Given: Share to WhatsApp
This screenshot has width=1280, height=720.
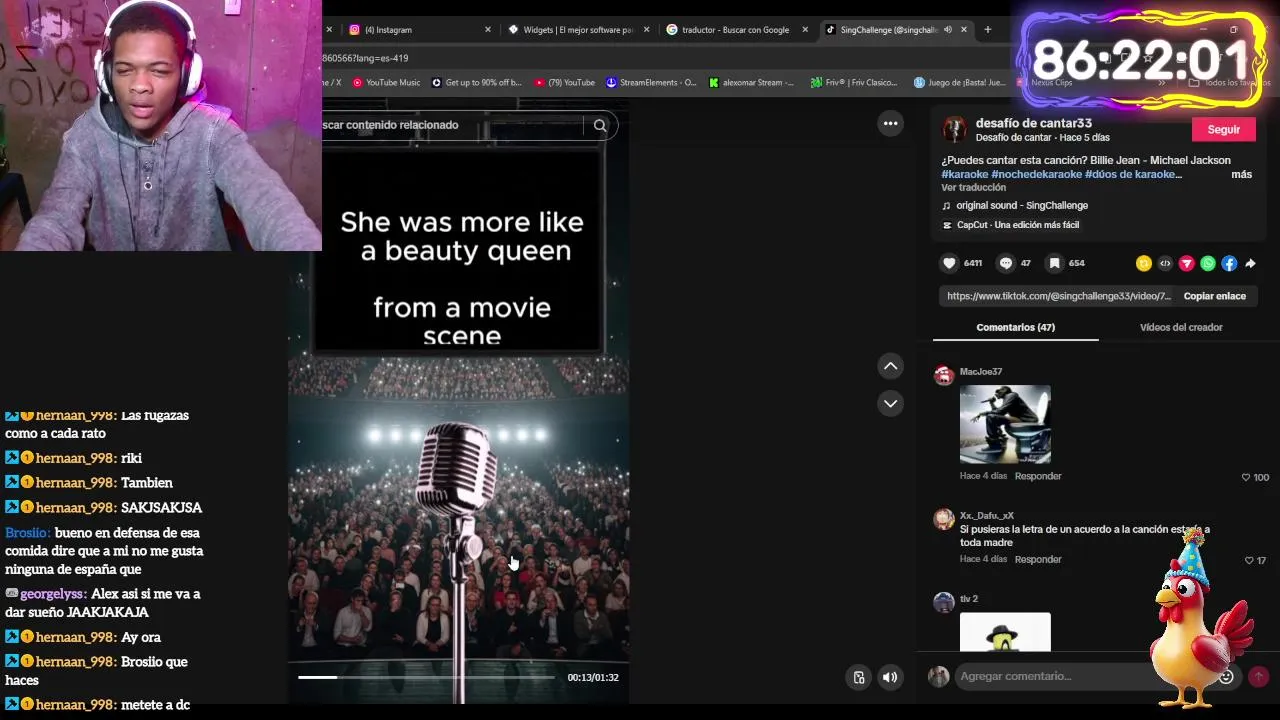Looking at the screenshot, I should pos(1208,263).
